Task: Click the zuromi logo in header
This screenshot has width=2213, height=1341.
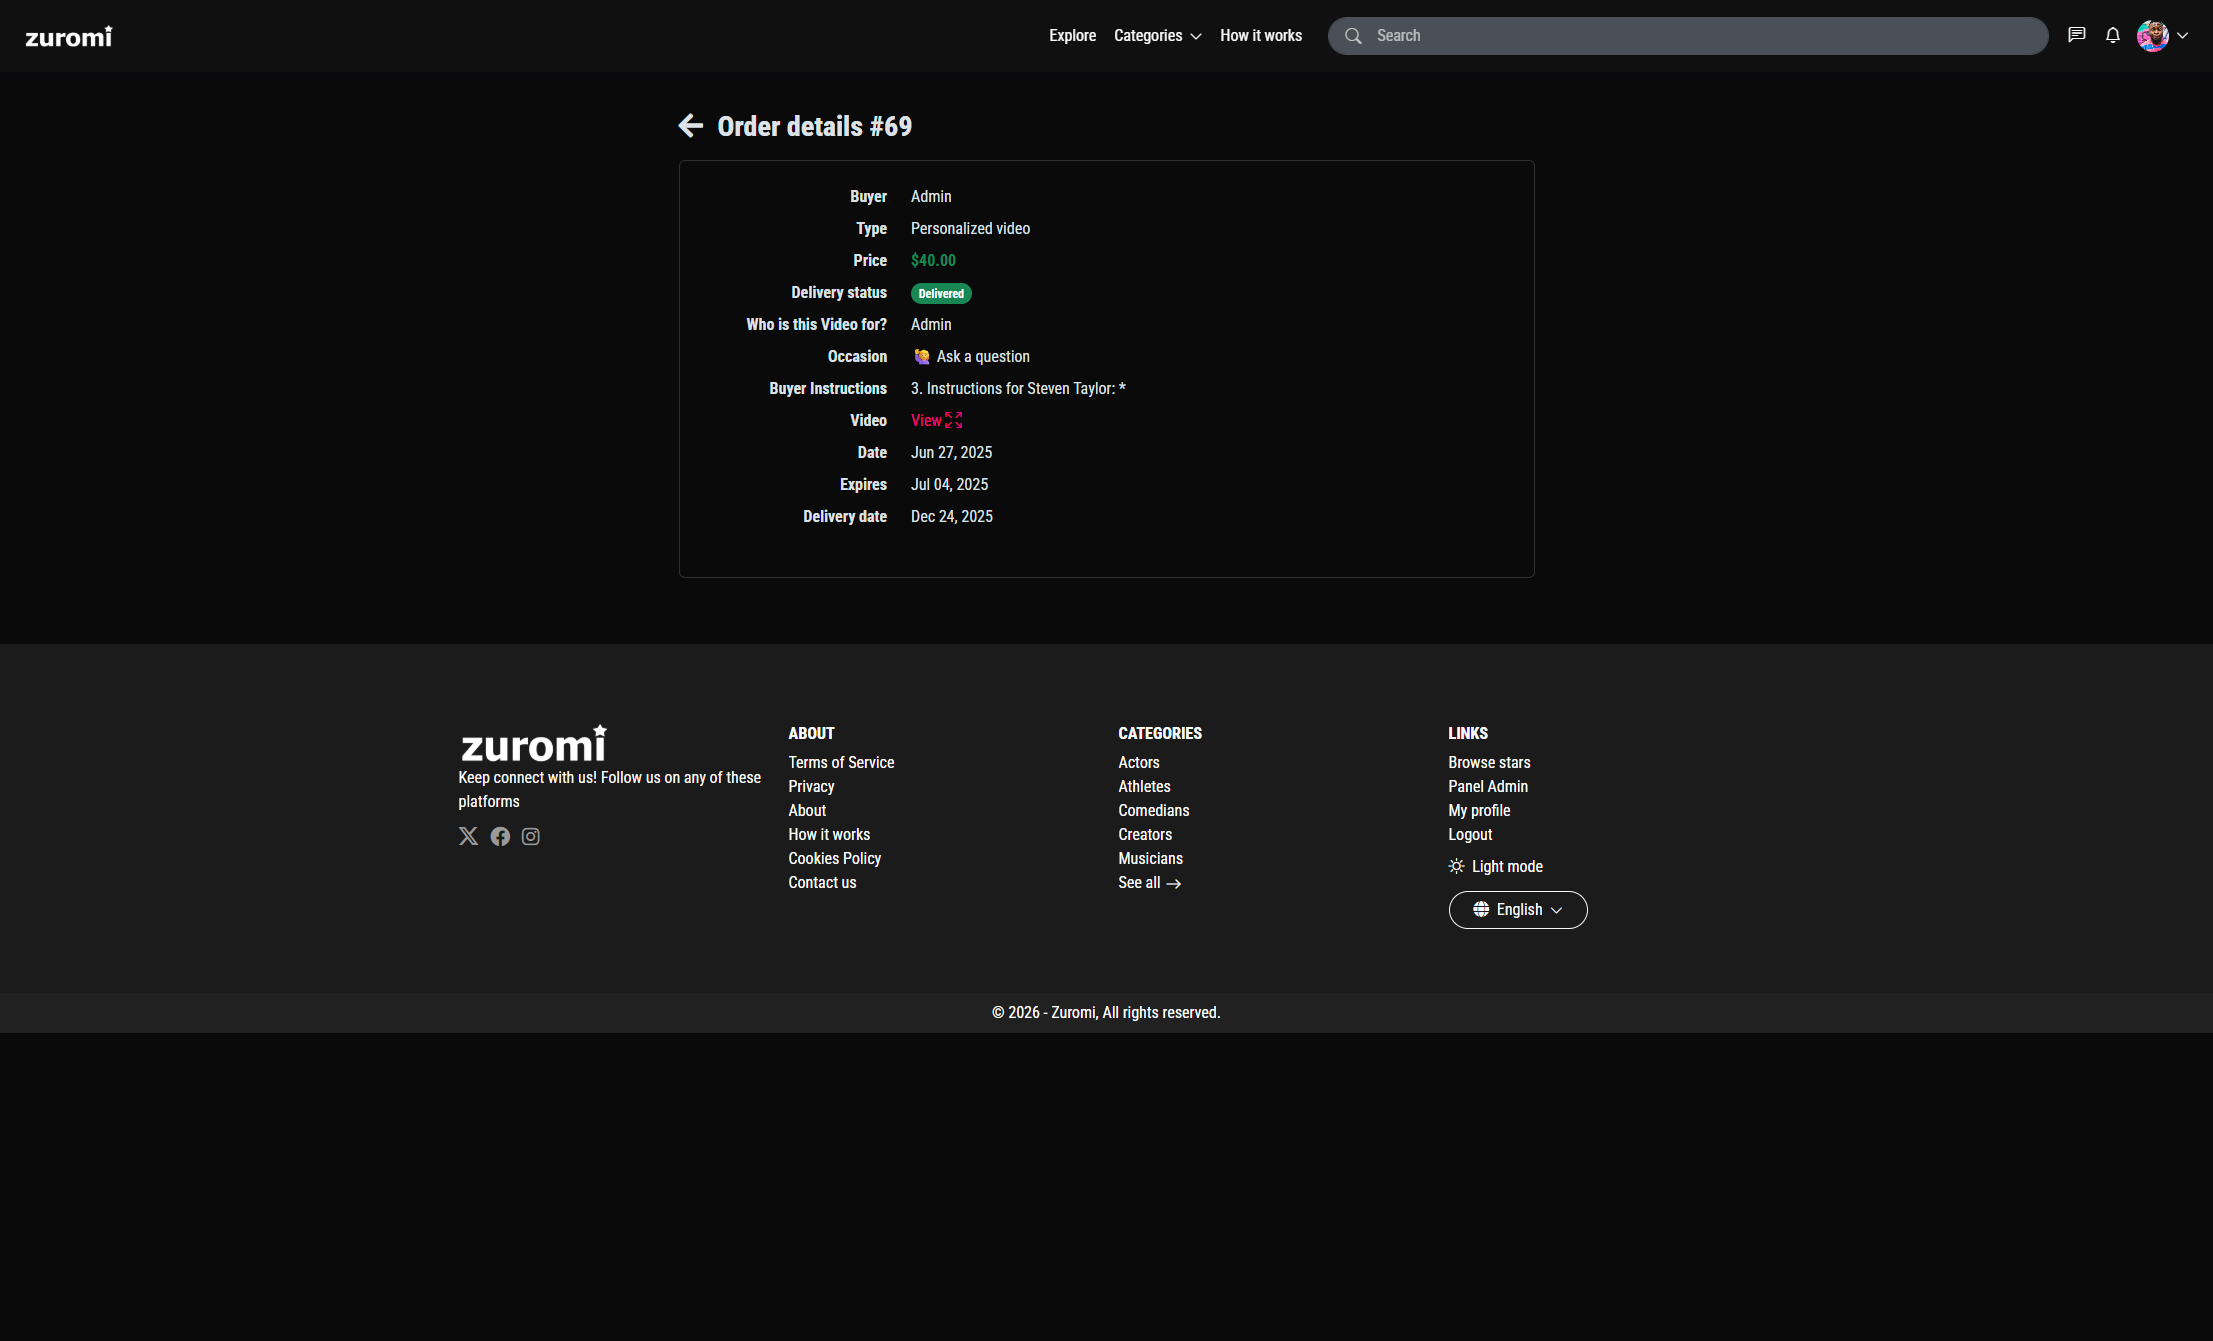Action: tap(69, 37)
